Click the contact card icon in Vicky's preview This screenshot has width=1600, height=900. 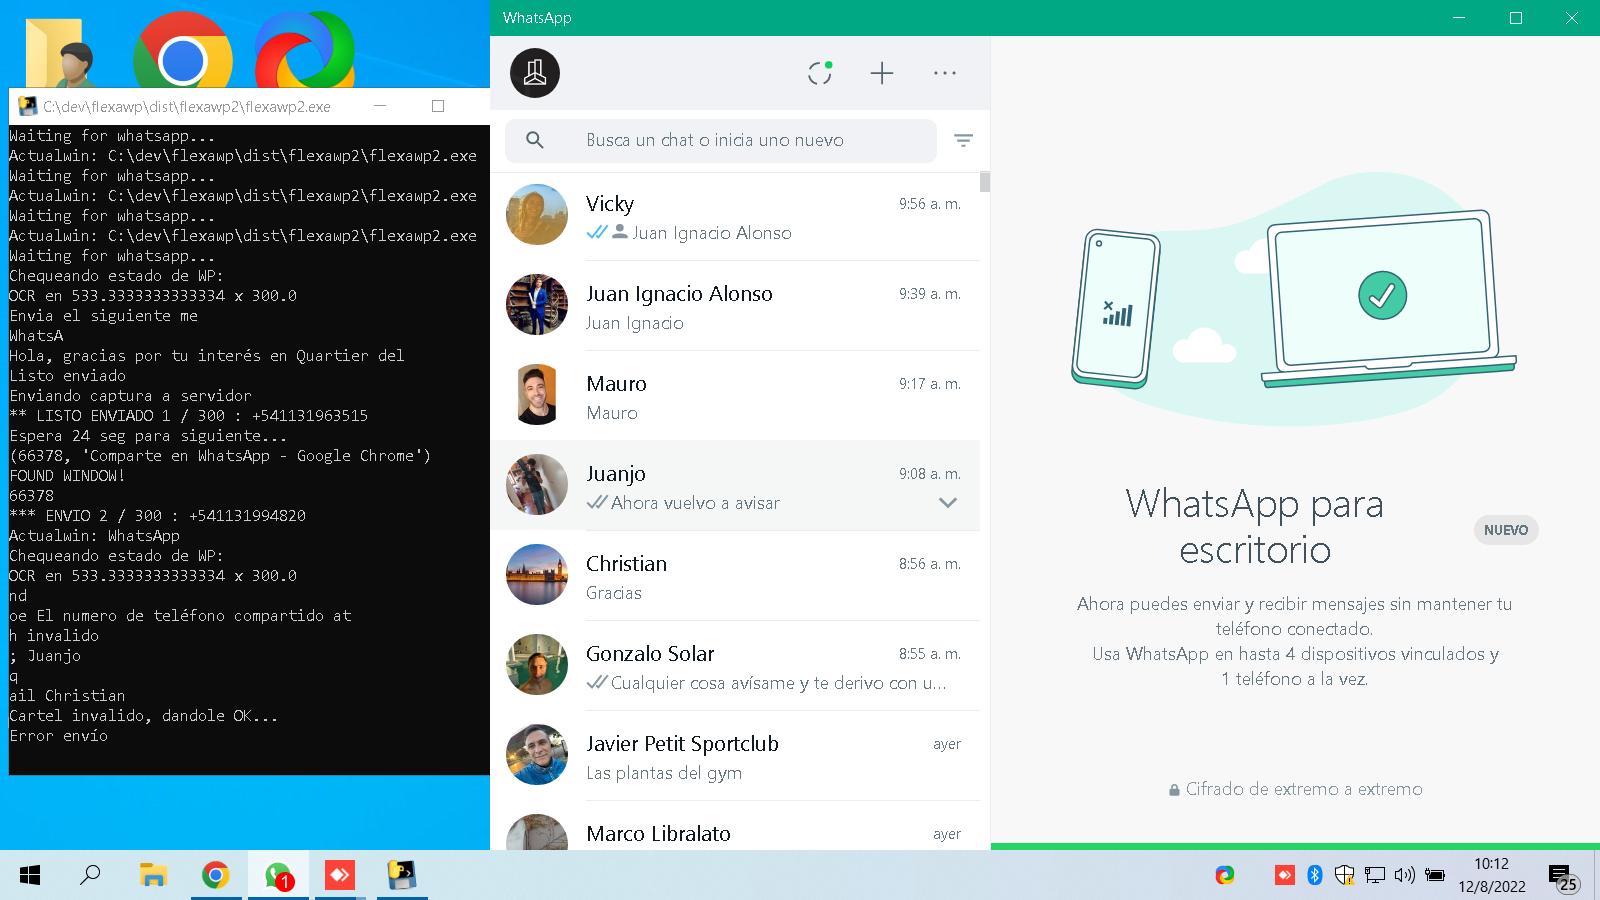click(x=620, y=232)
